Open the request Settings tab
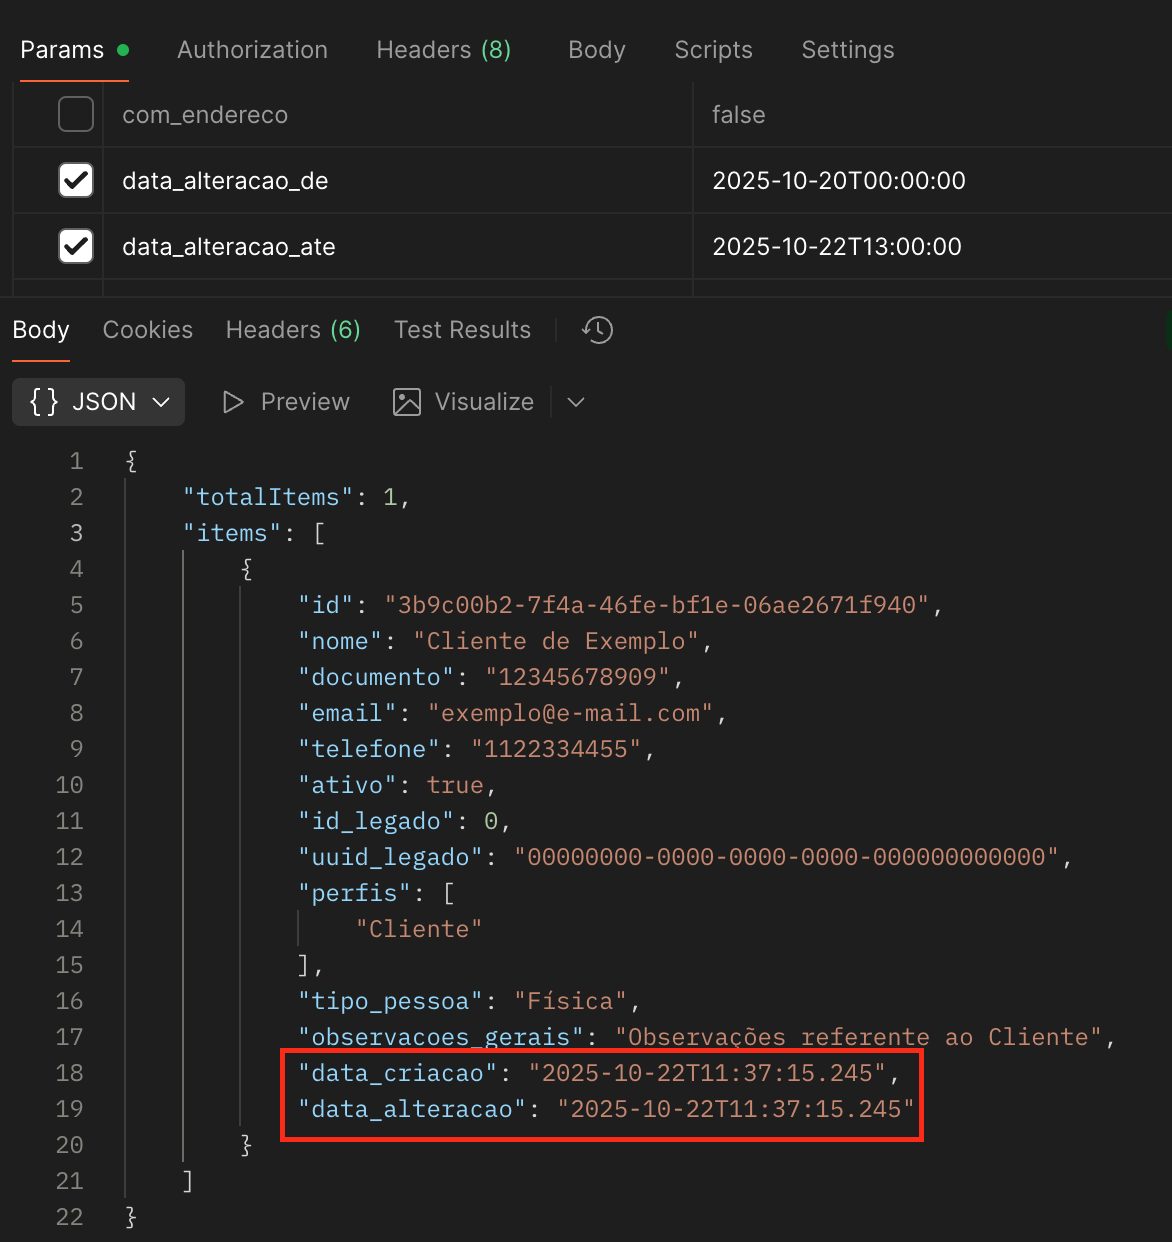1172x1242 pixels. 847,49
